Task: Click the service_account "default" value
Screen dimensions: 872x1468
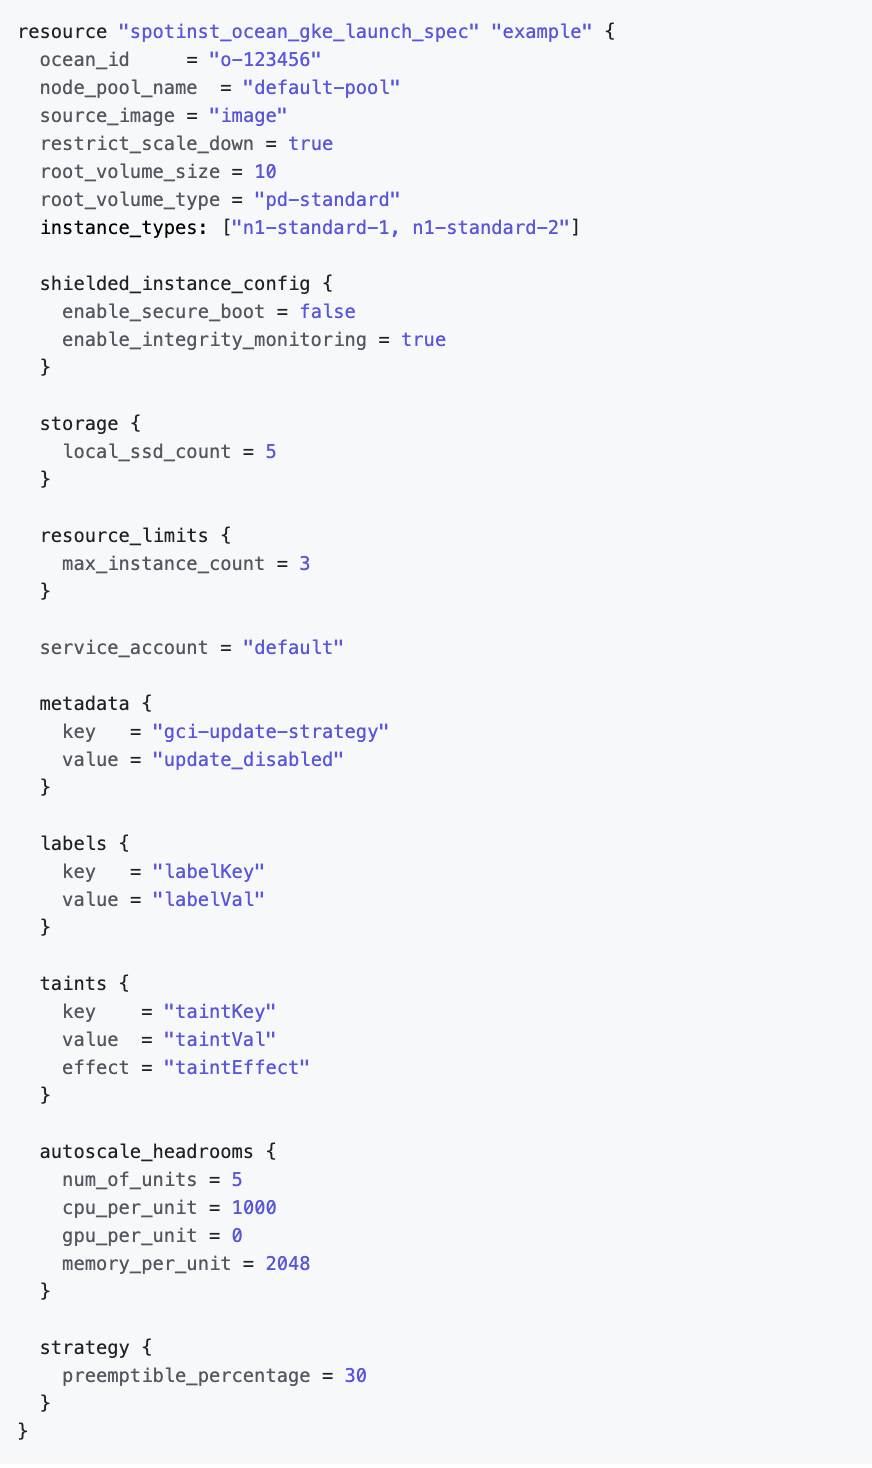Action: [293, 648]
